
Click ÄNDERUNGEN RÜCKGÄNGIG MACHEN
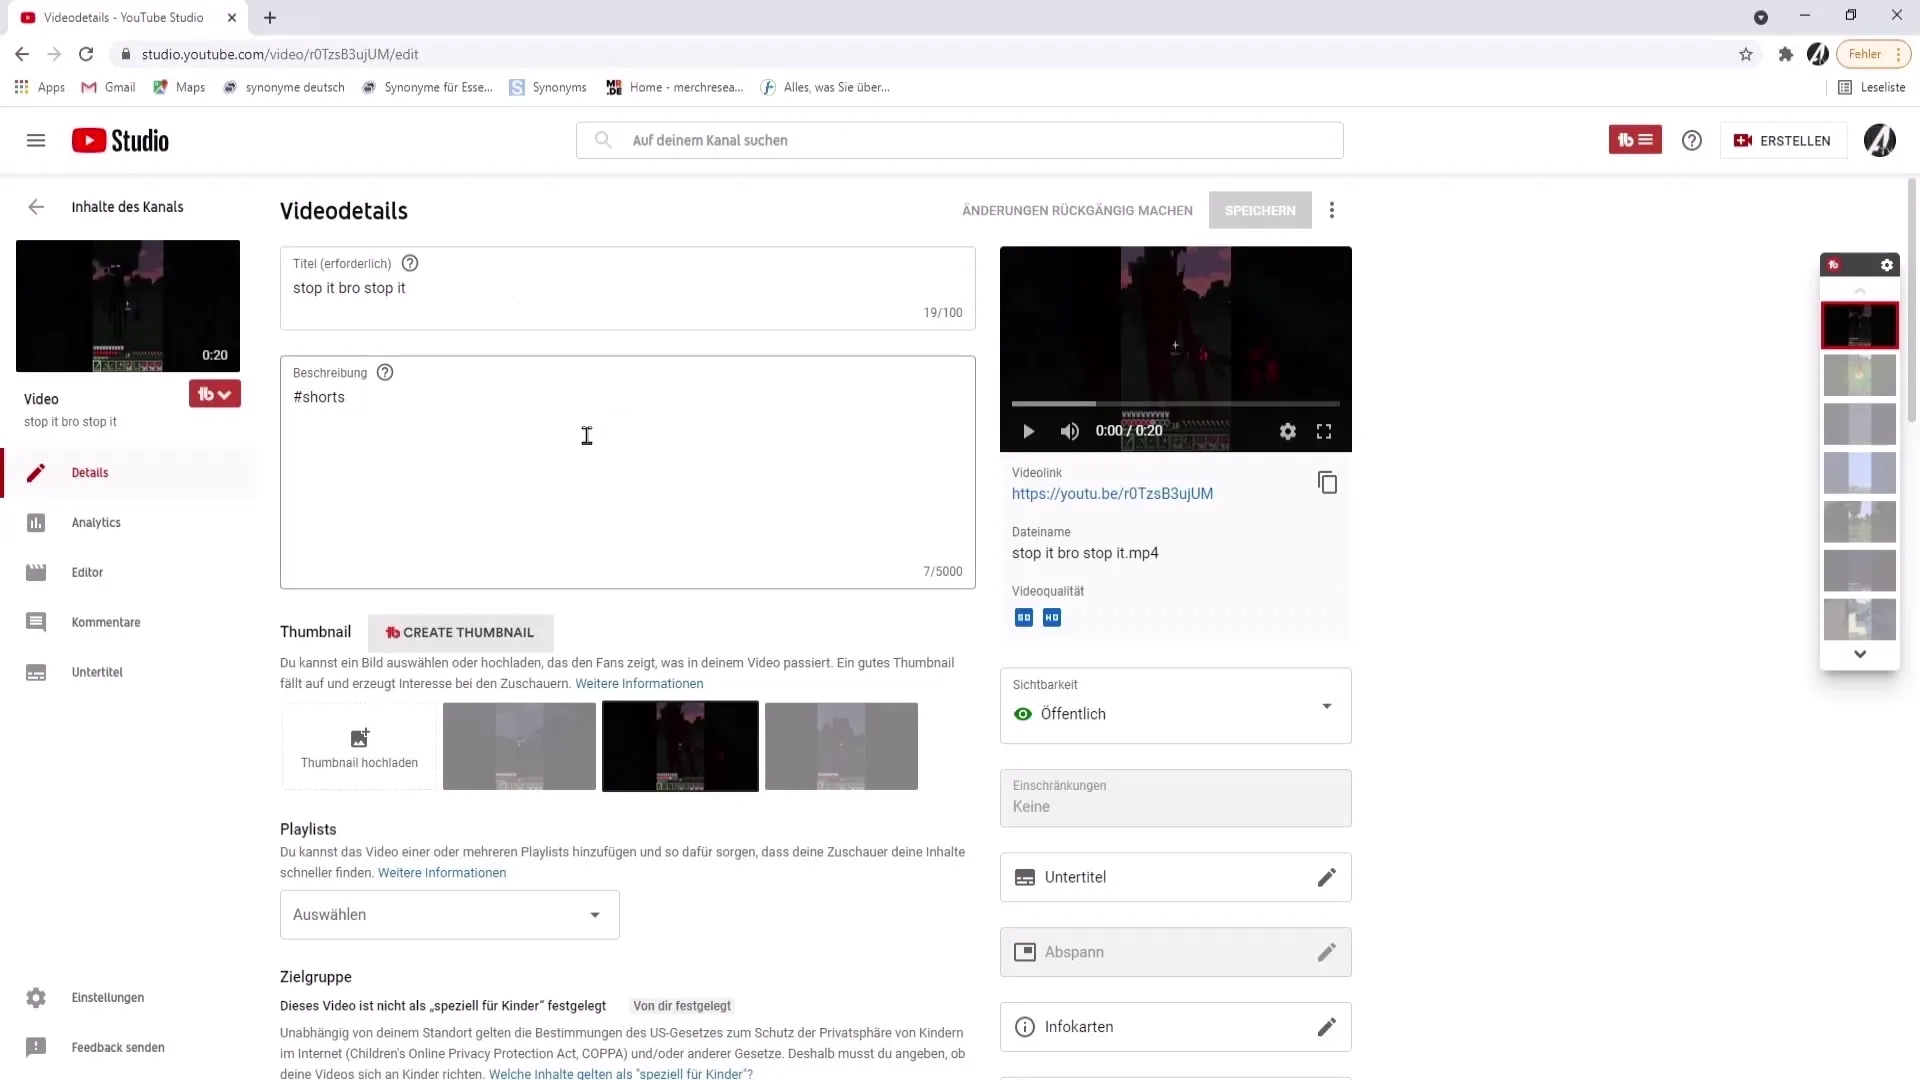pos(1077,211)
